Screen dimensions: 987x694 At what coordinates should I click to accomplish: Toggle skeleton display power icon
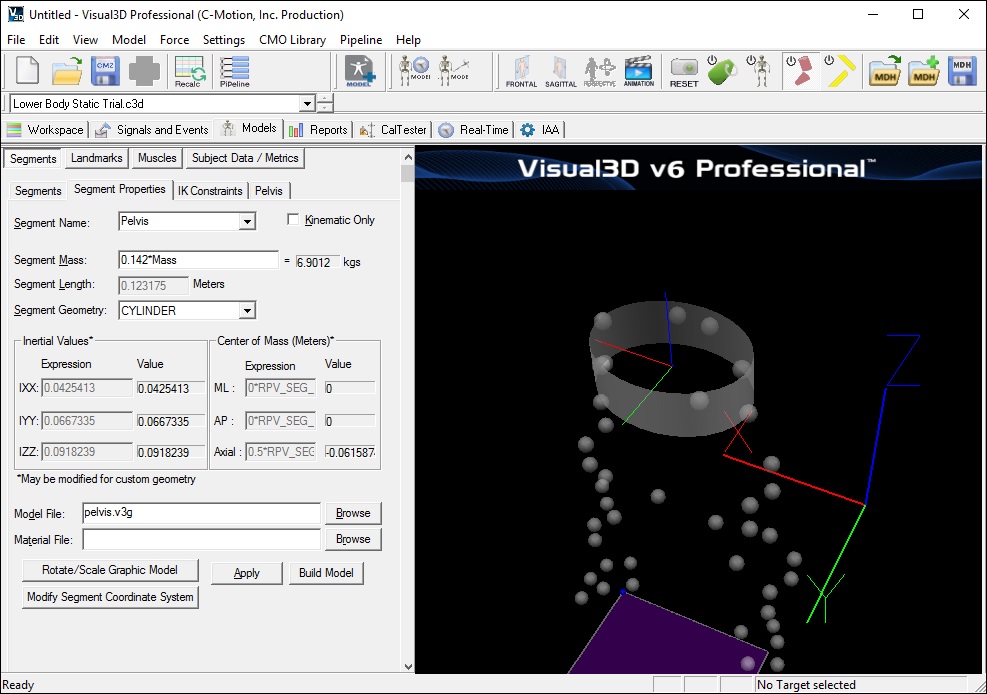(x=759, y=70)
